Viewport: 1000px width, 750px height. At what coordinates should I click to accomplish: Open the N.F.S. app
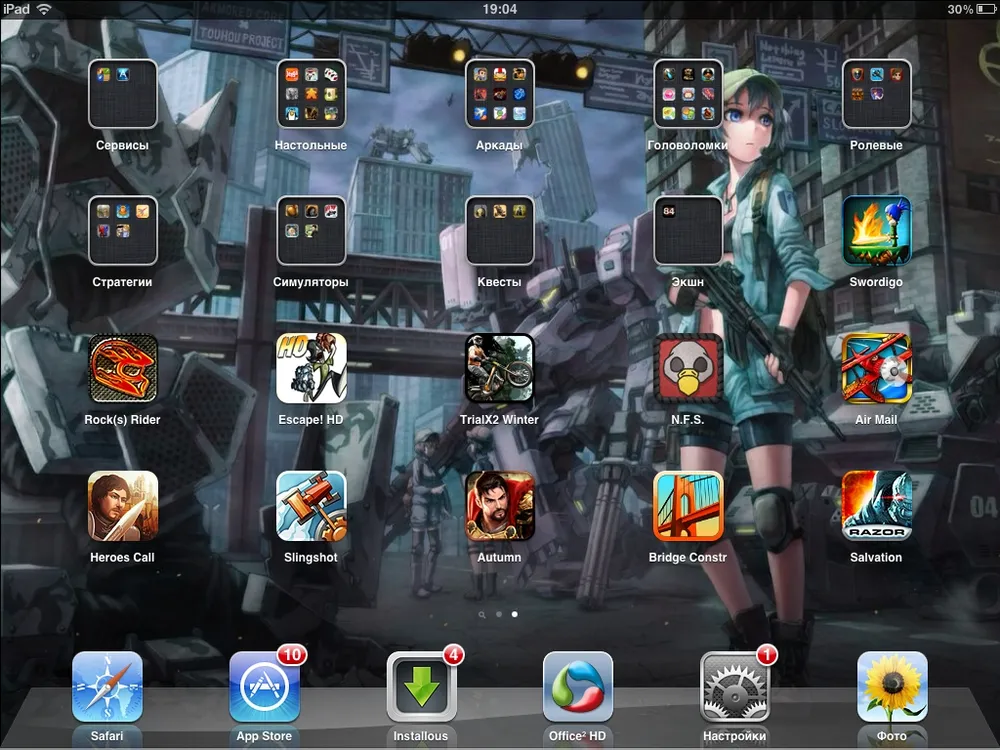(x=688, y=368)
